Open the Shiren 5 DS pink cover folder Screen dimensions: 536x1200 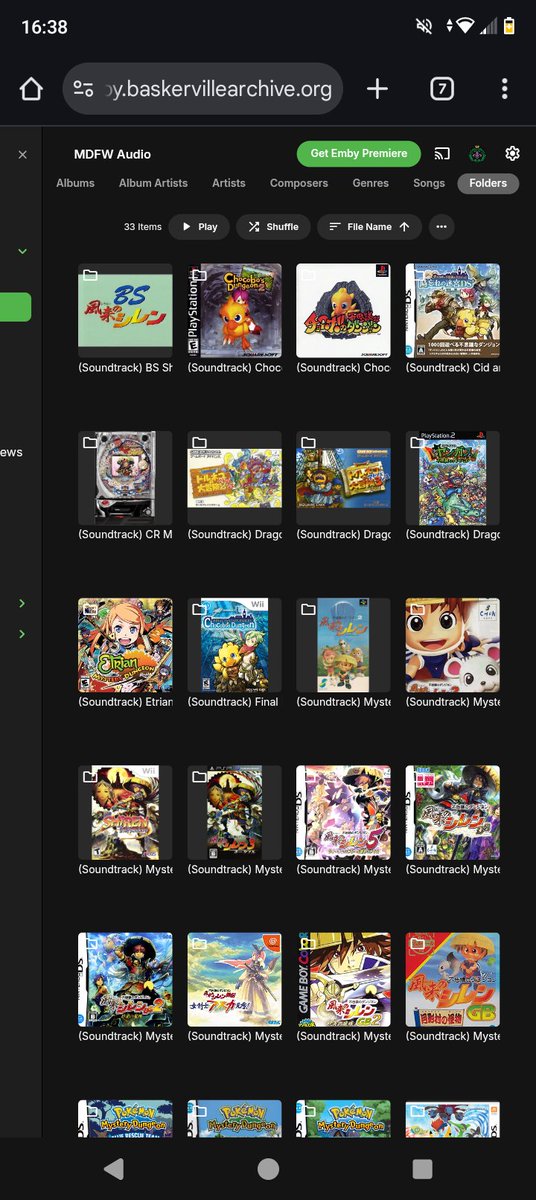tap(343, 813)
